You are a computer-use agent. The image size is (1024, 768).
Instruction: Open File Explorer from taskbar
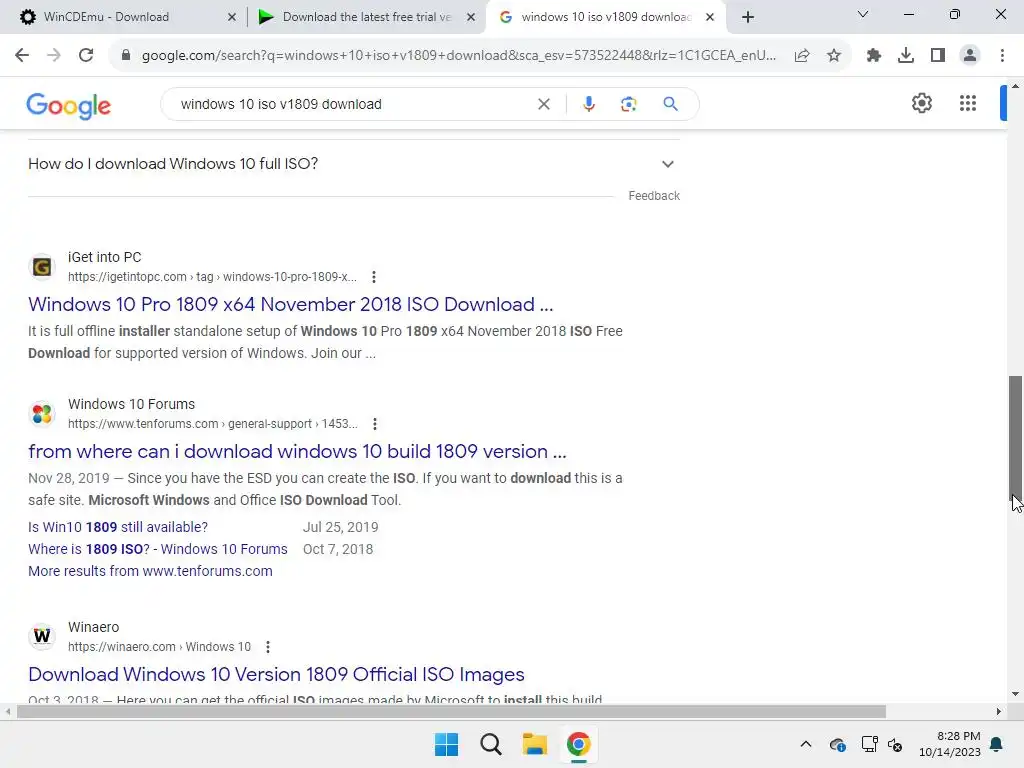point(534,744)
